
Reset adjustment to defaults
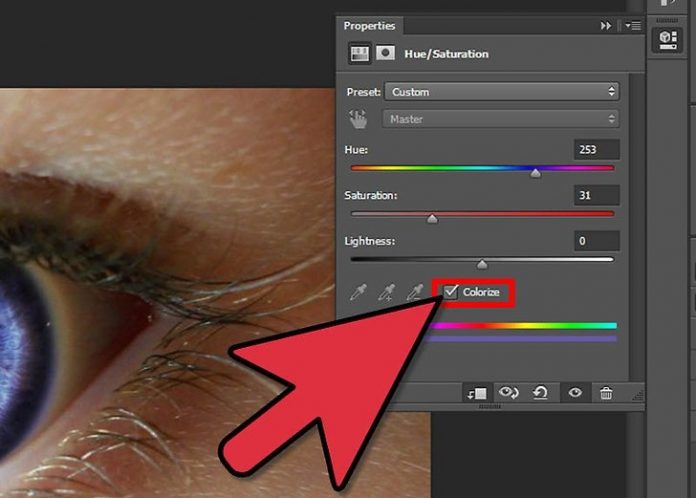(541, 393)
